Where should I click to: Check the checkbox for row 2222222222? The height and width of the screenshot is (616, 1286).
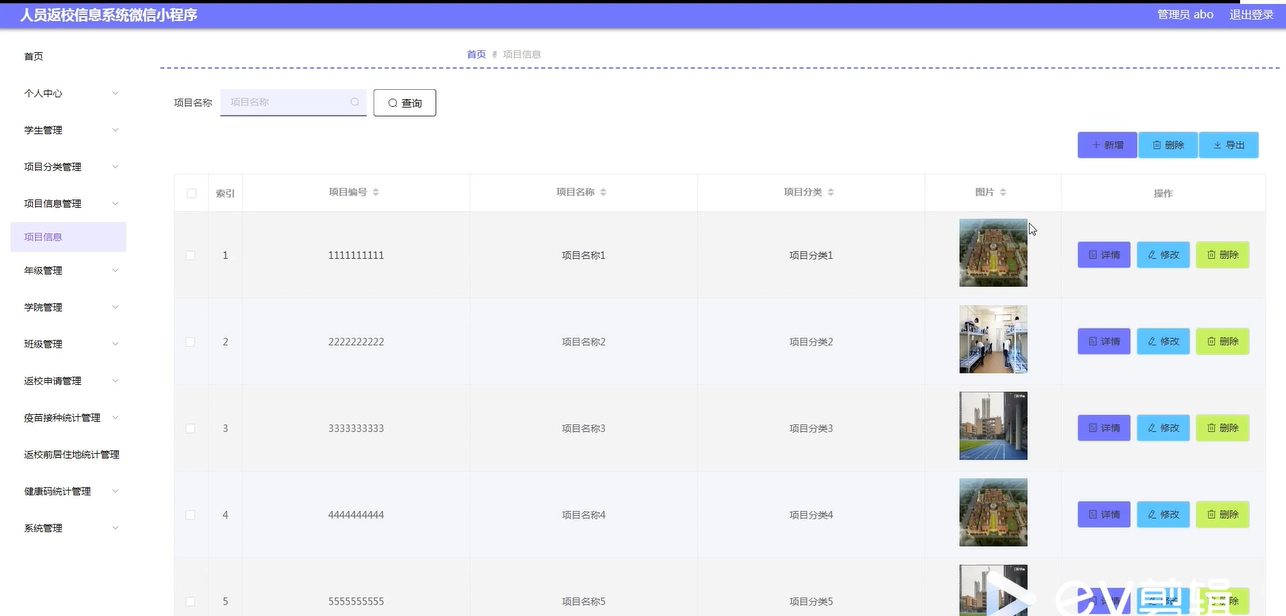pyautogui.click(x=191, y=342)
